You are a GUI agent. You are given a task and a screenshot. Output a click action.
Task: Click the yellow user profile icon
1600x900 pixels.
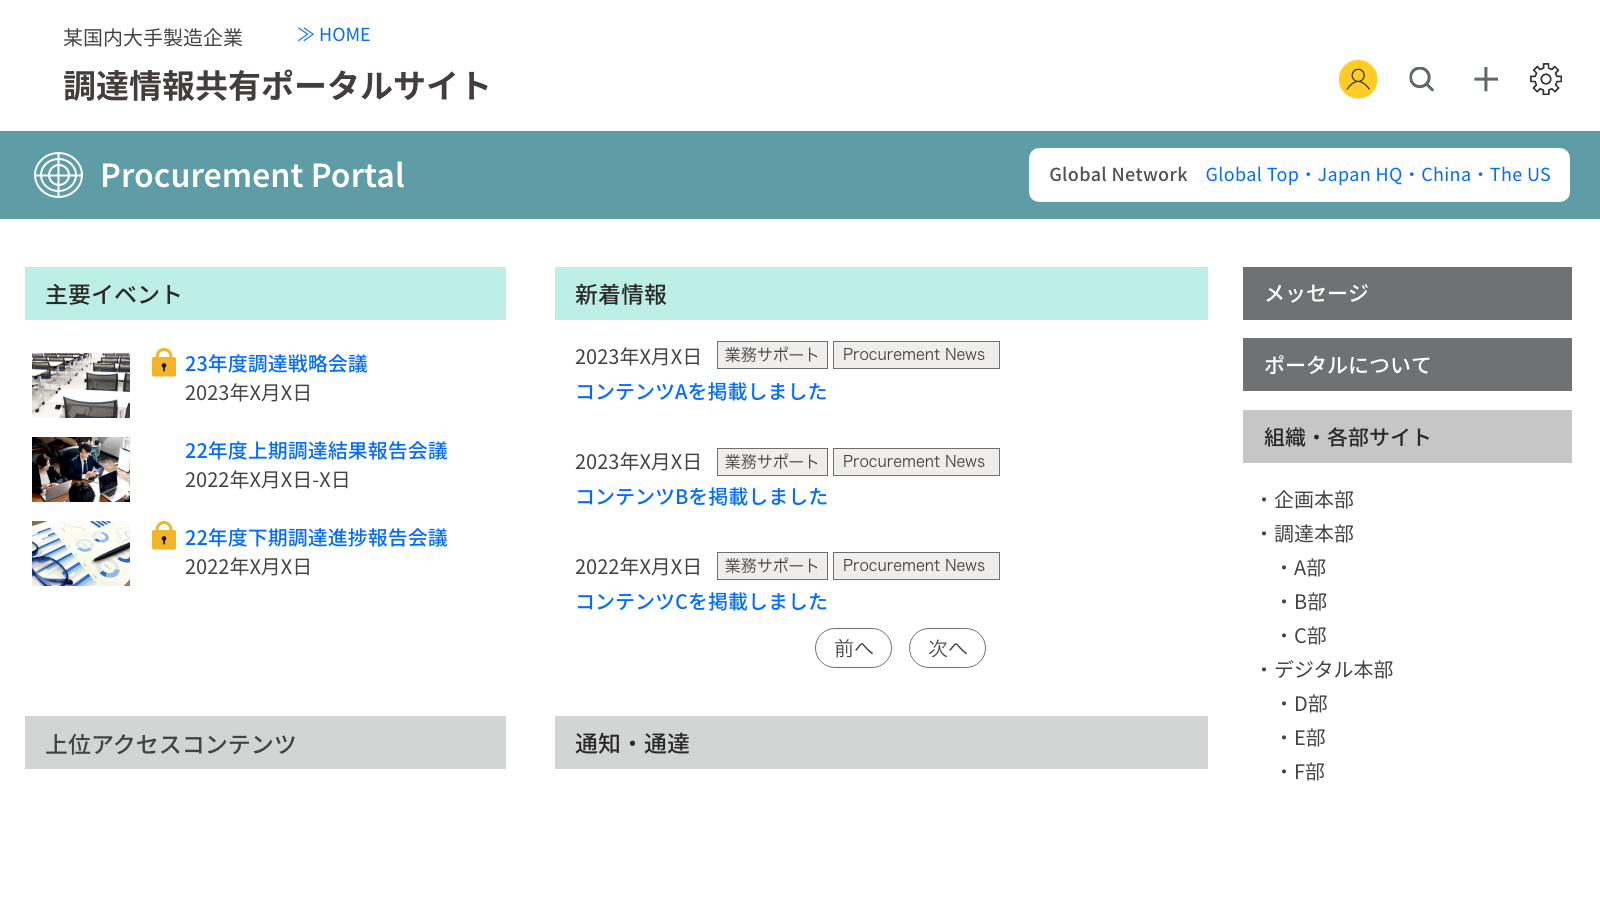pos(1357,79)
